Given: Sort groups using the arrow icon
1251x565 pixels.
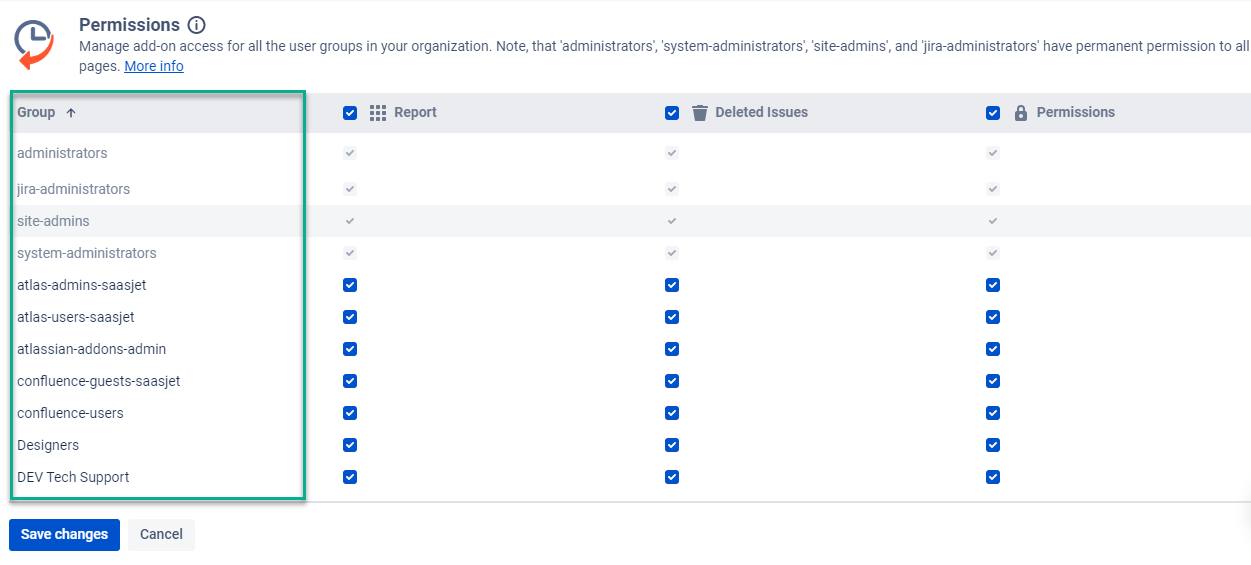Looking at the screenshot, I should tap(71, 113).
